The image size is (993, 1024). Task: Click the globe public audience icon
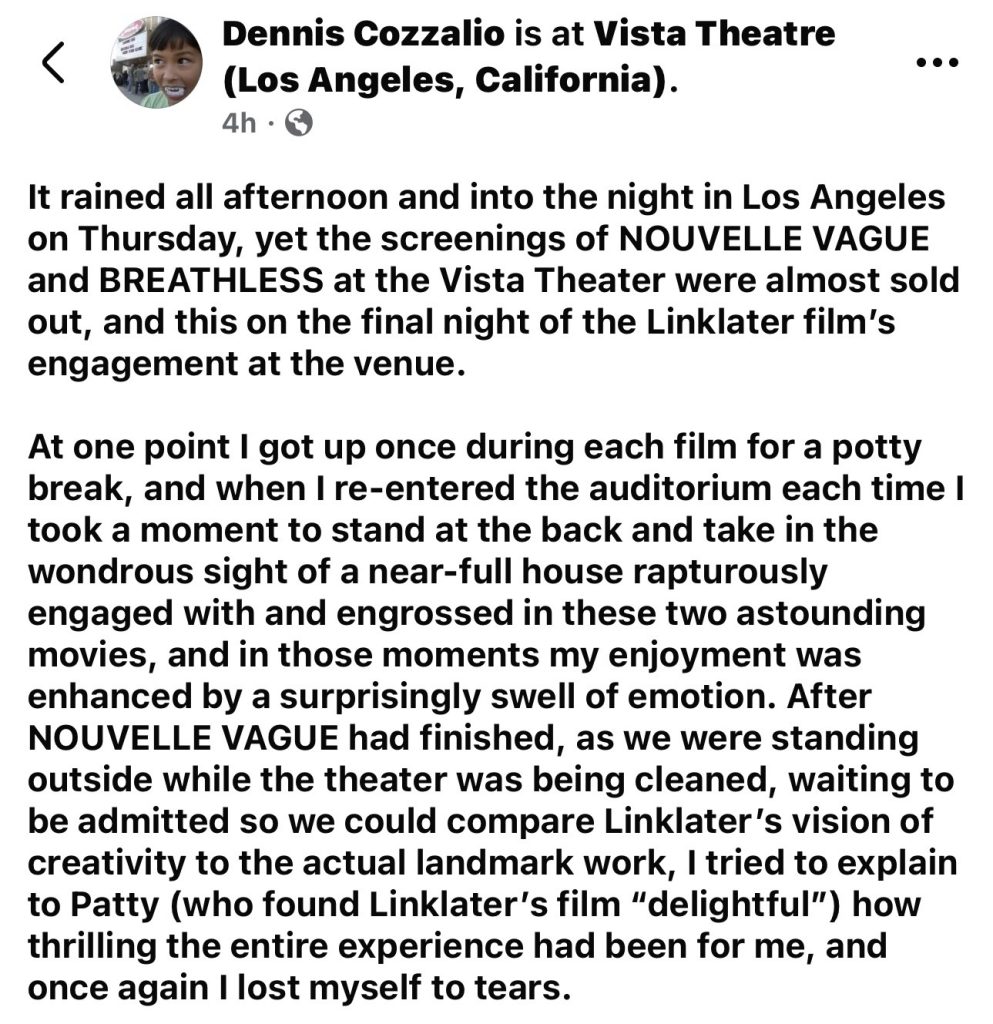(x=298, y=123)
